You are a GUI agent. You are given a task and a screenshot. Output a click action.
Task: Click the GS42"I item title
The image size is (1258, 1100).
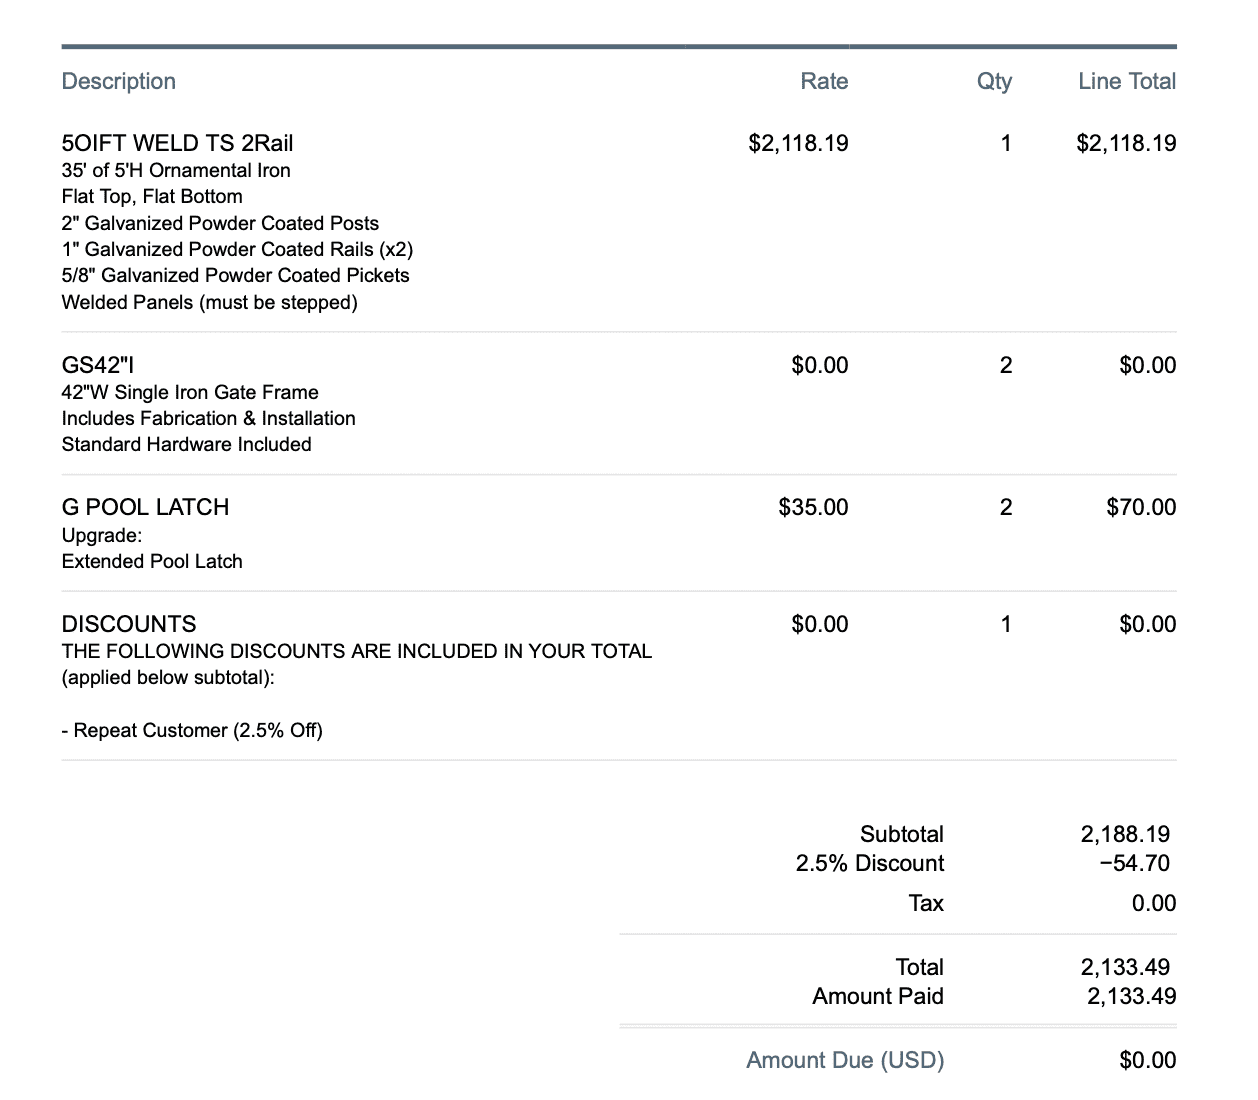98,365
